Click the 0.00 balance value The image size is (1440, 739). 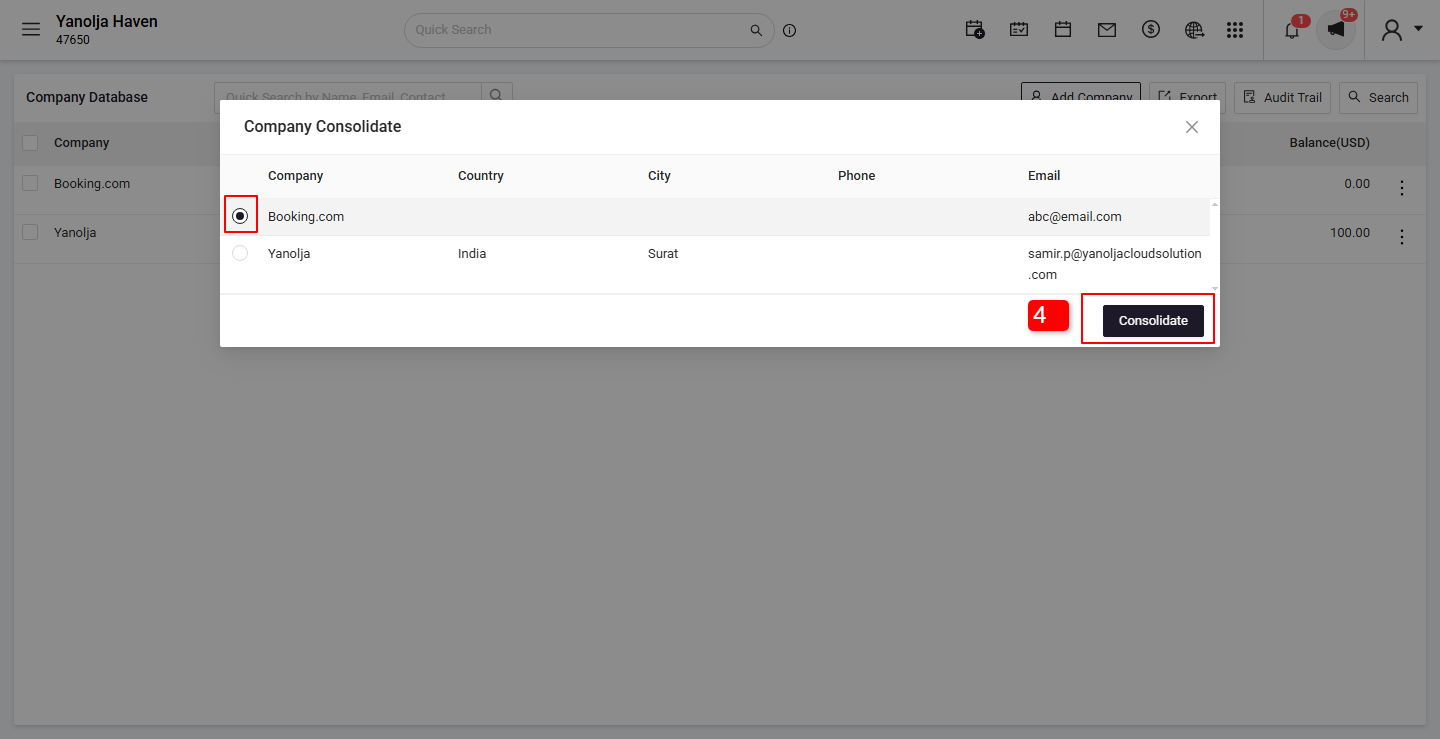[1357, 183]
